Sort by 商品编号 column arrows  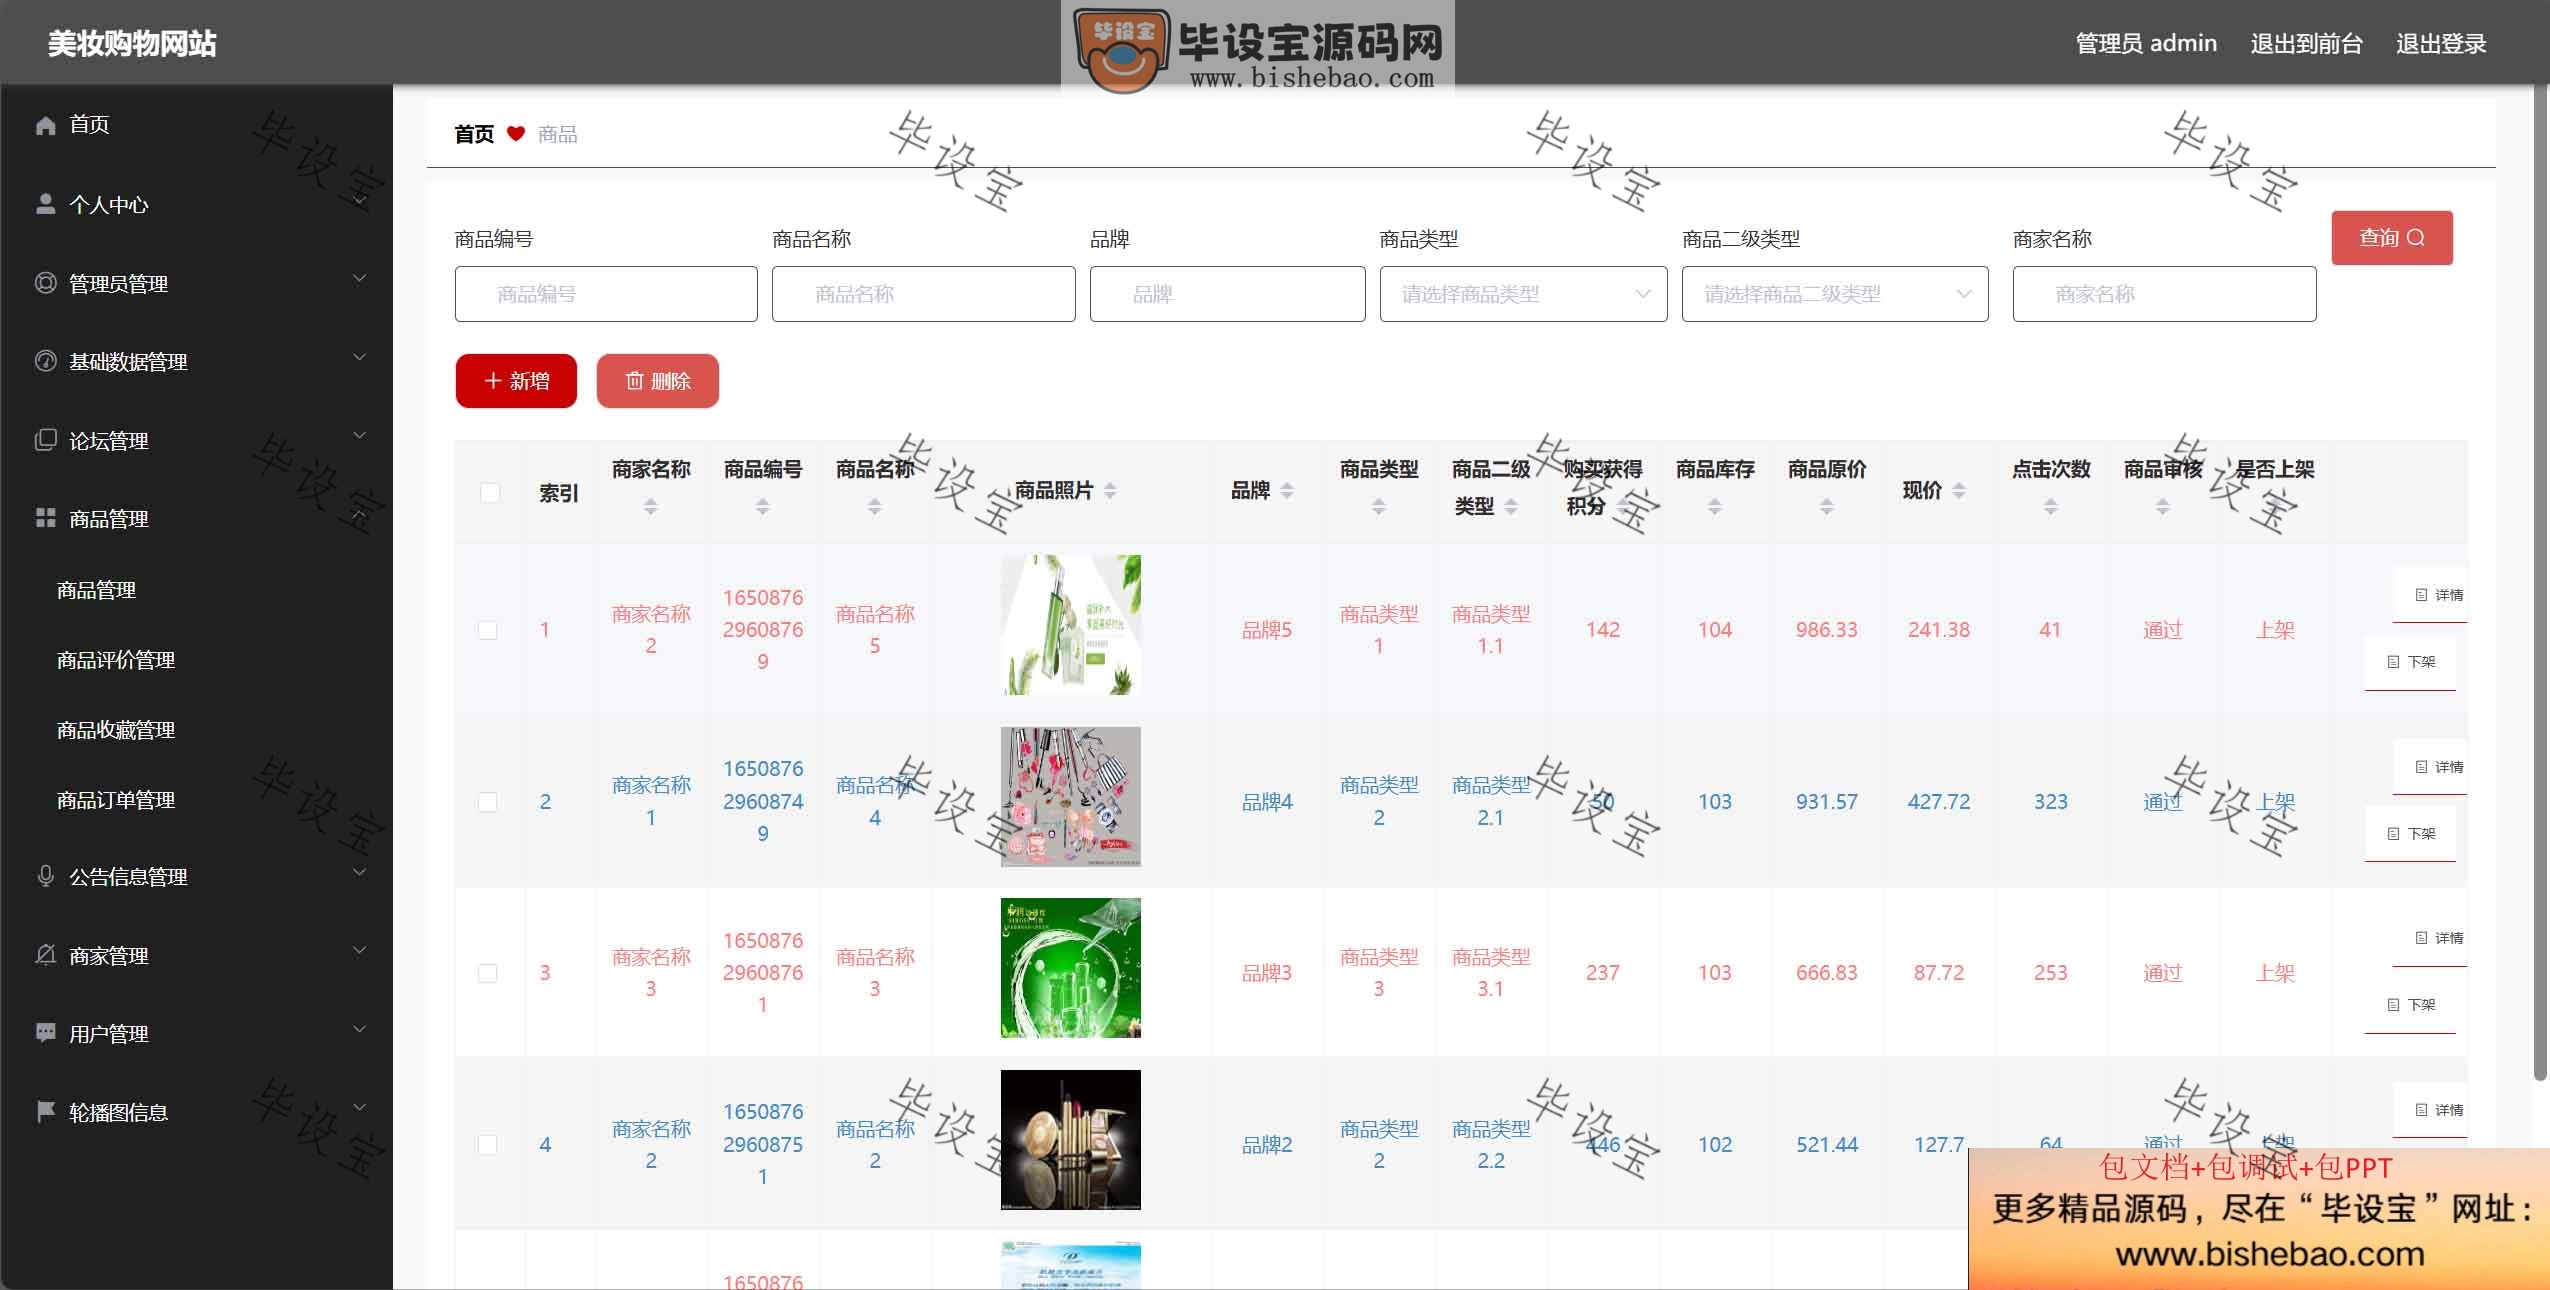[763, 507]
